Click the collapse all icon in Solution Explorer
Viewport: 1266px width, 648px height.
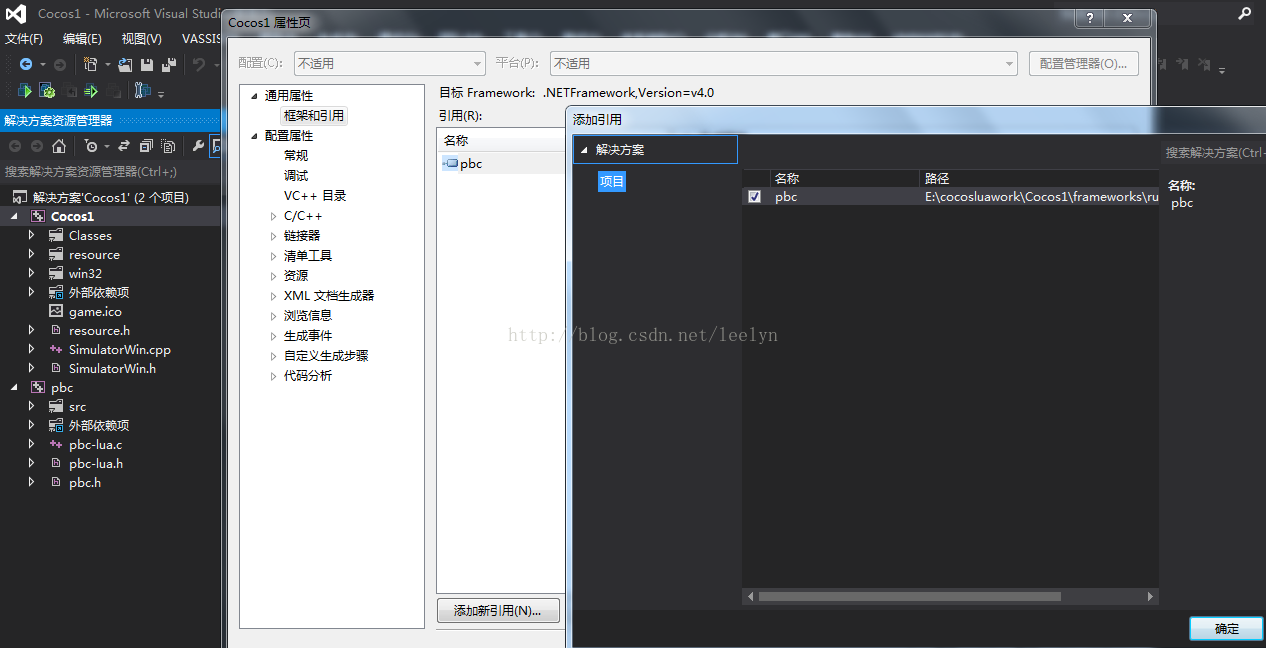tap(147, 146)
